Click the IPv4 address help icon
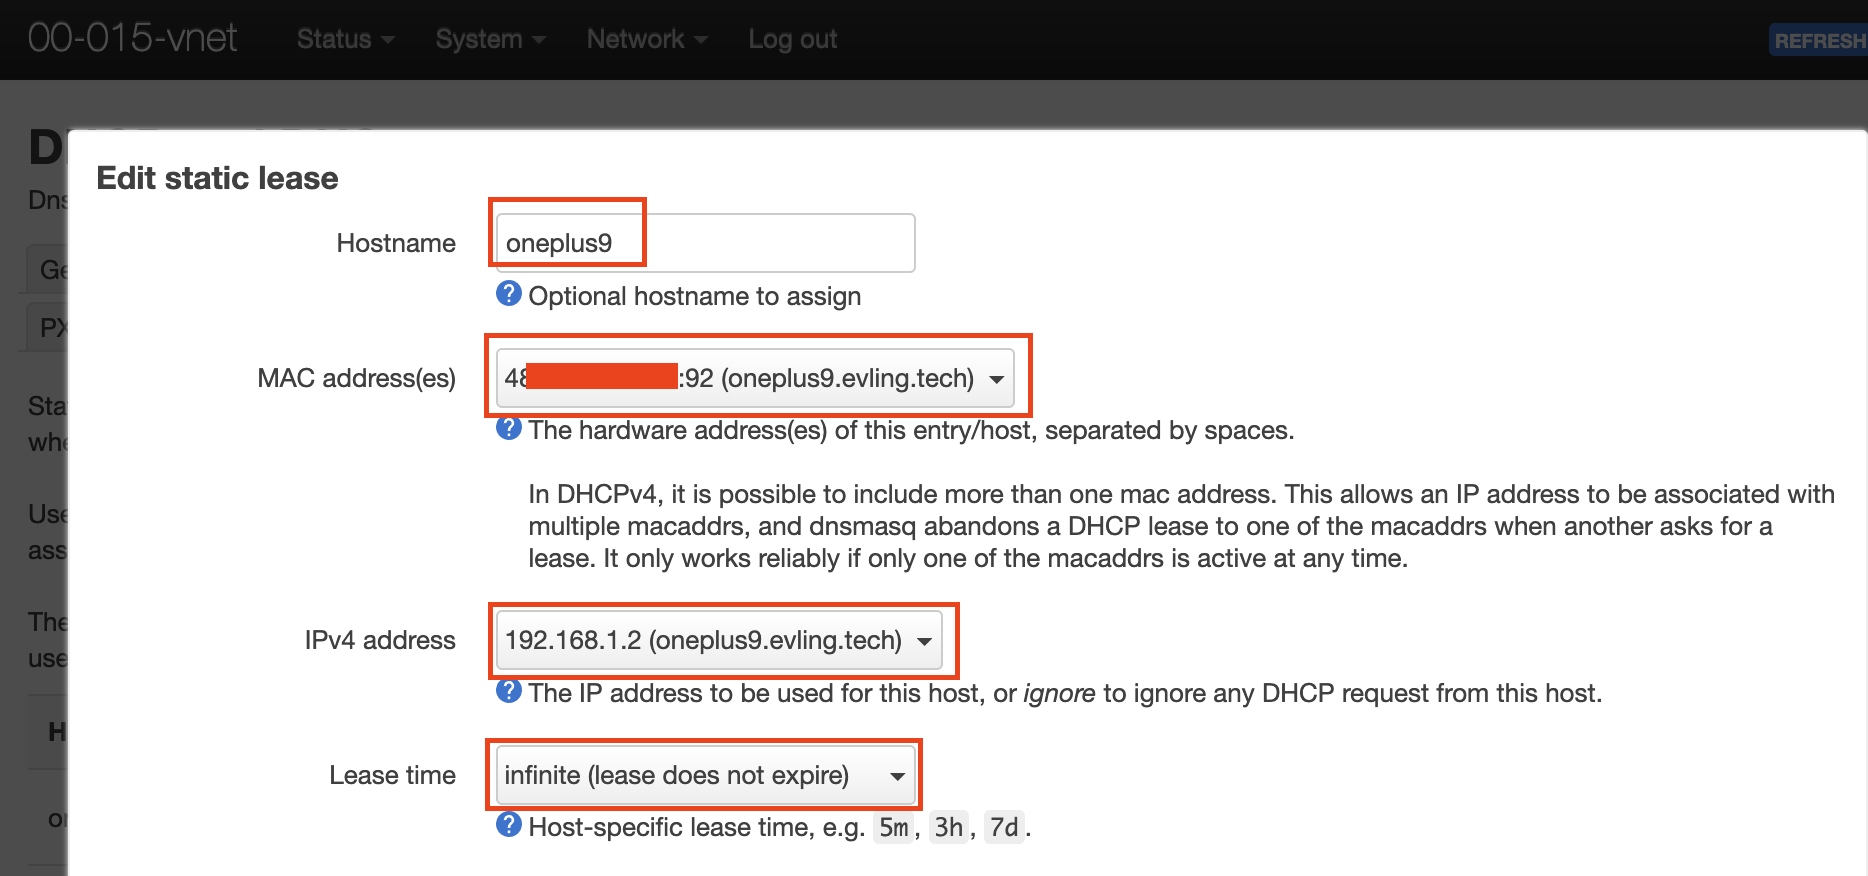 [509, 691]
